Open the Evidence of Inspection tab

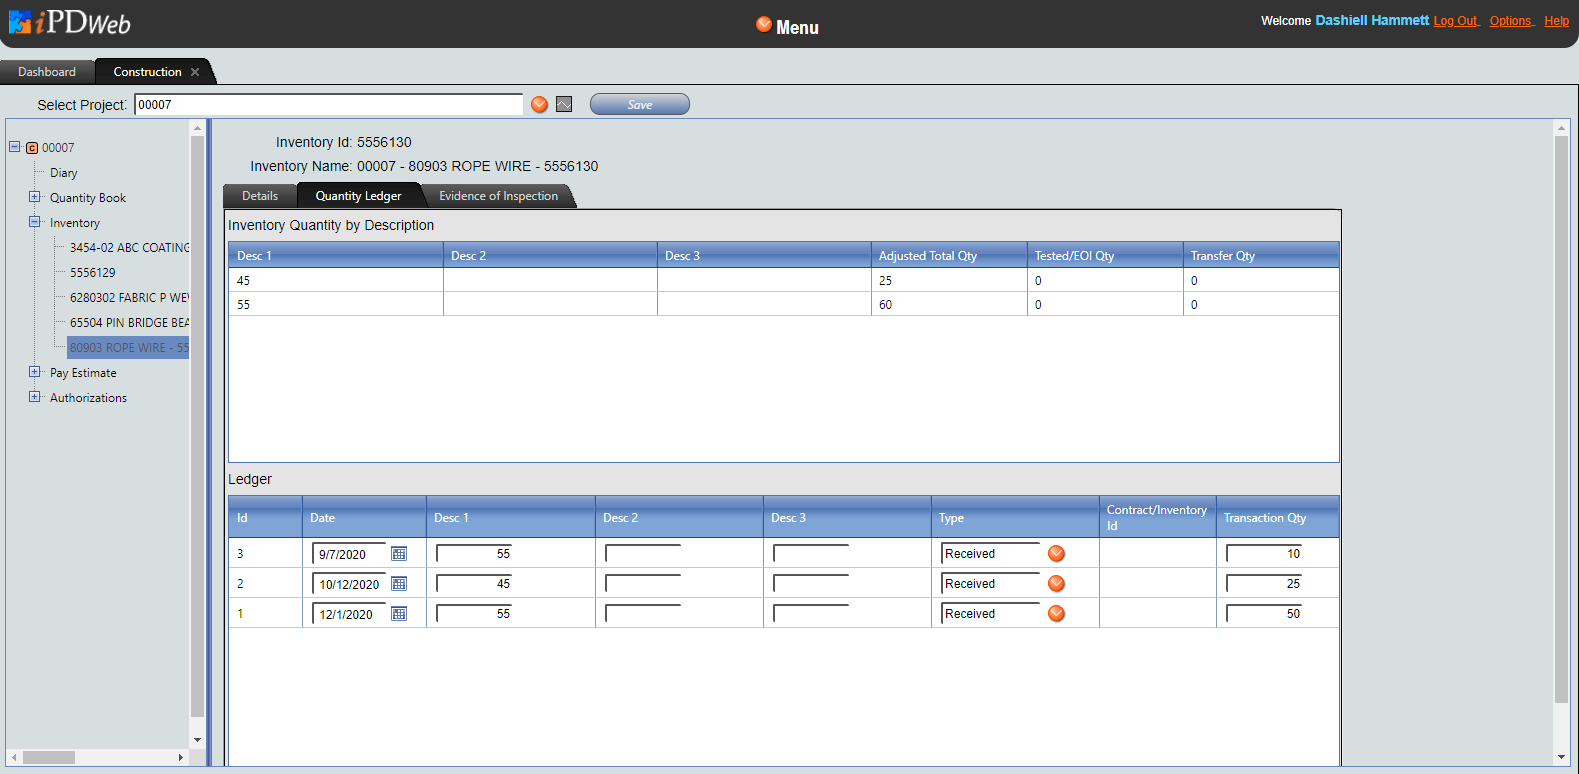[x=498, y=196]
